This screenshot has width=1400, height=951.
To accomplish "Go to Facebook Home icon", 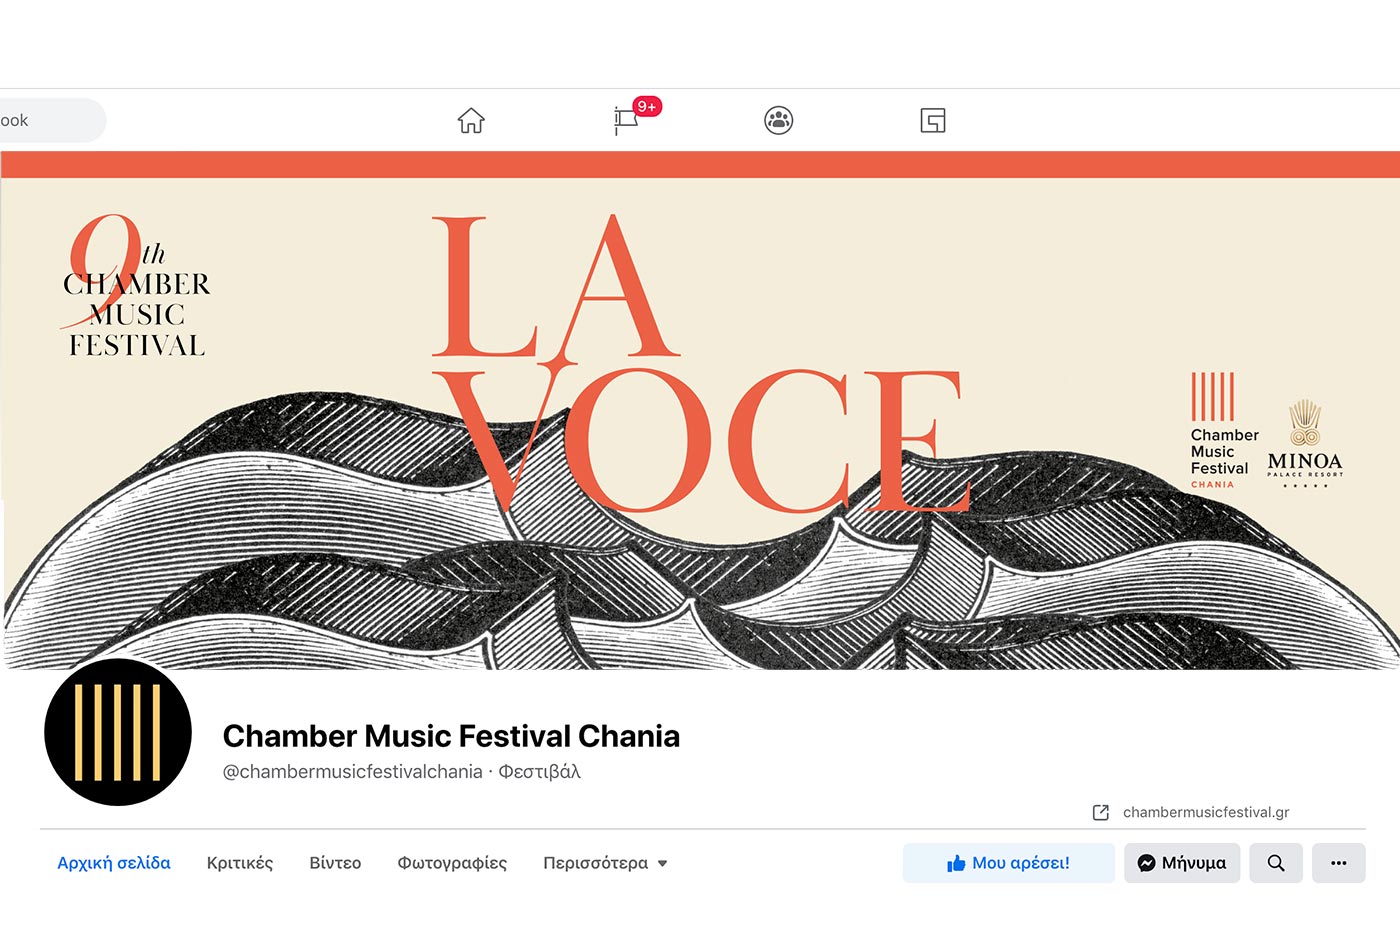I will (x=471, y=121).
